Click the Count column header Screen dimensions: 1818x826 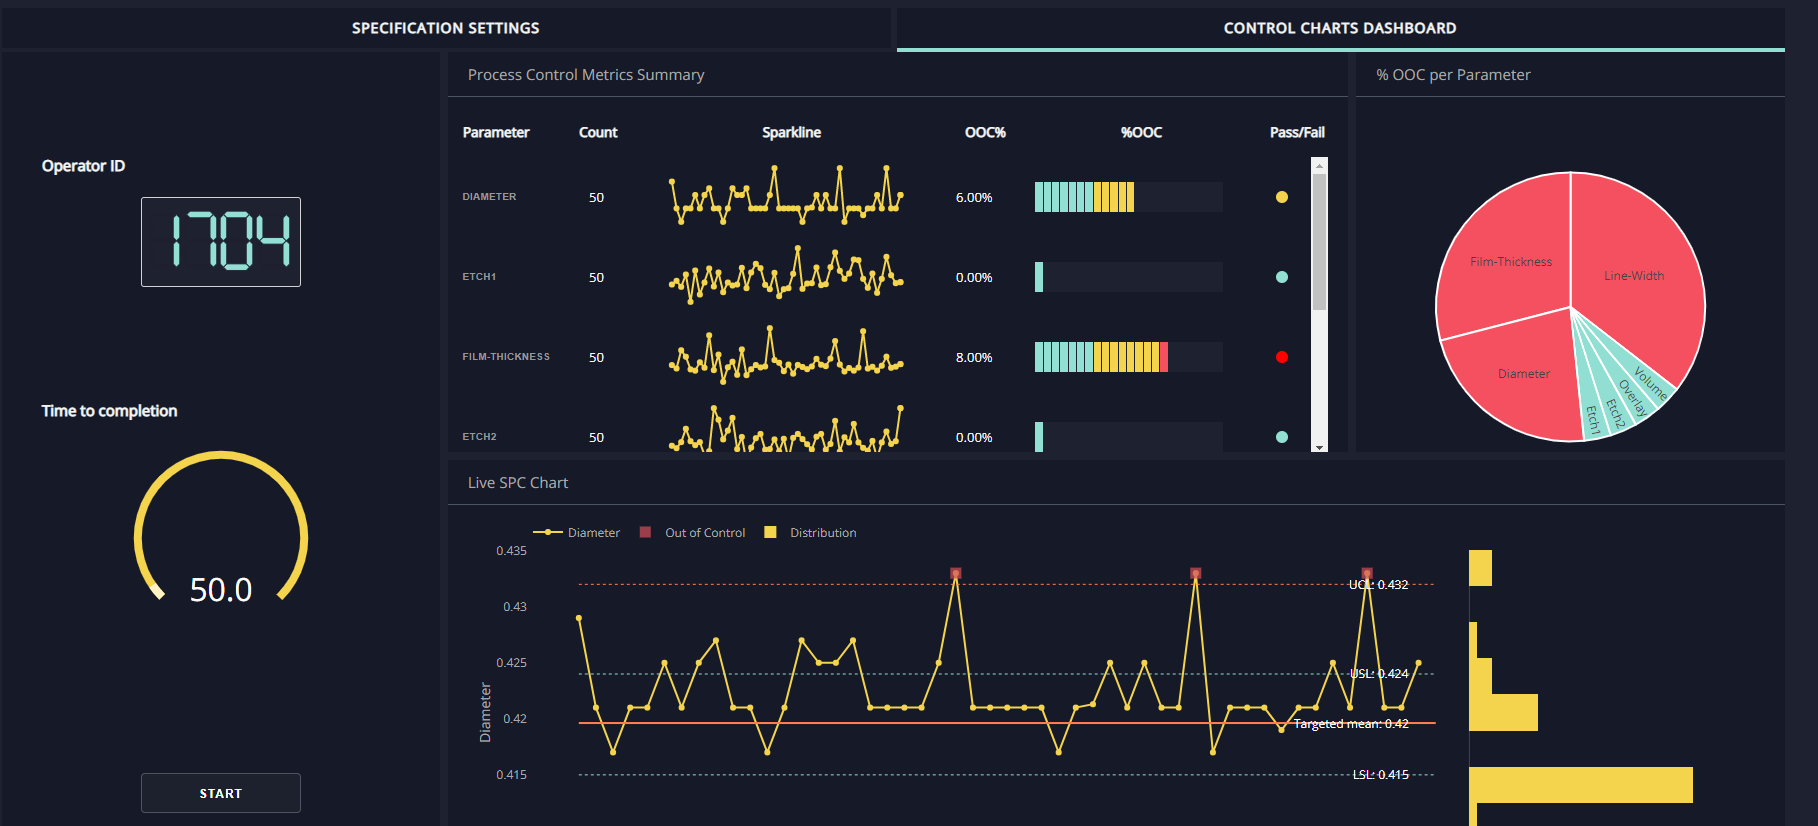(x=598, y=132)
